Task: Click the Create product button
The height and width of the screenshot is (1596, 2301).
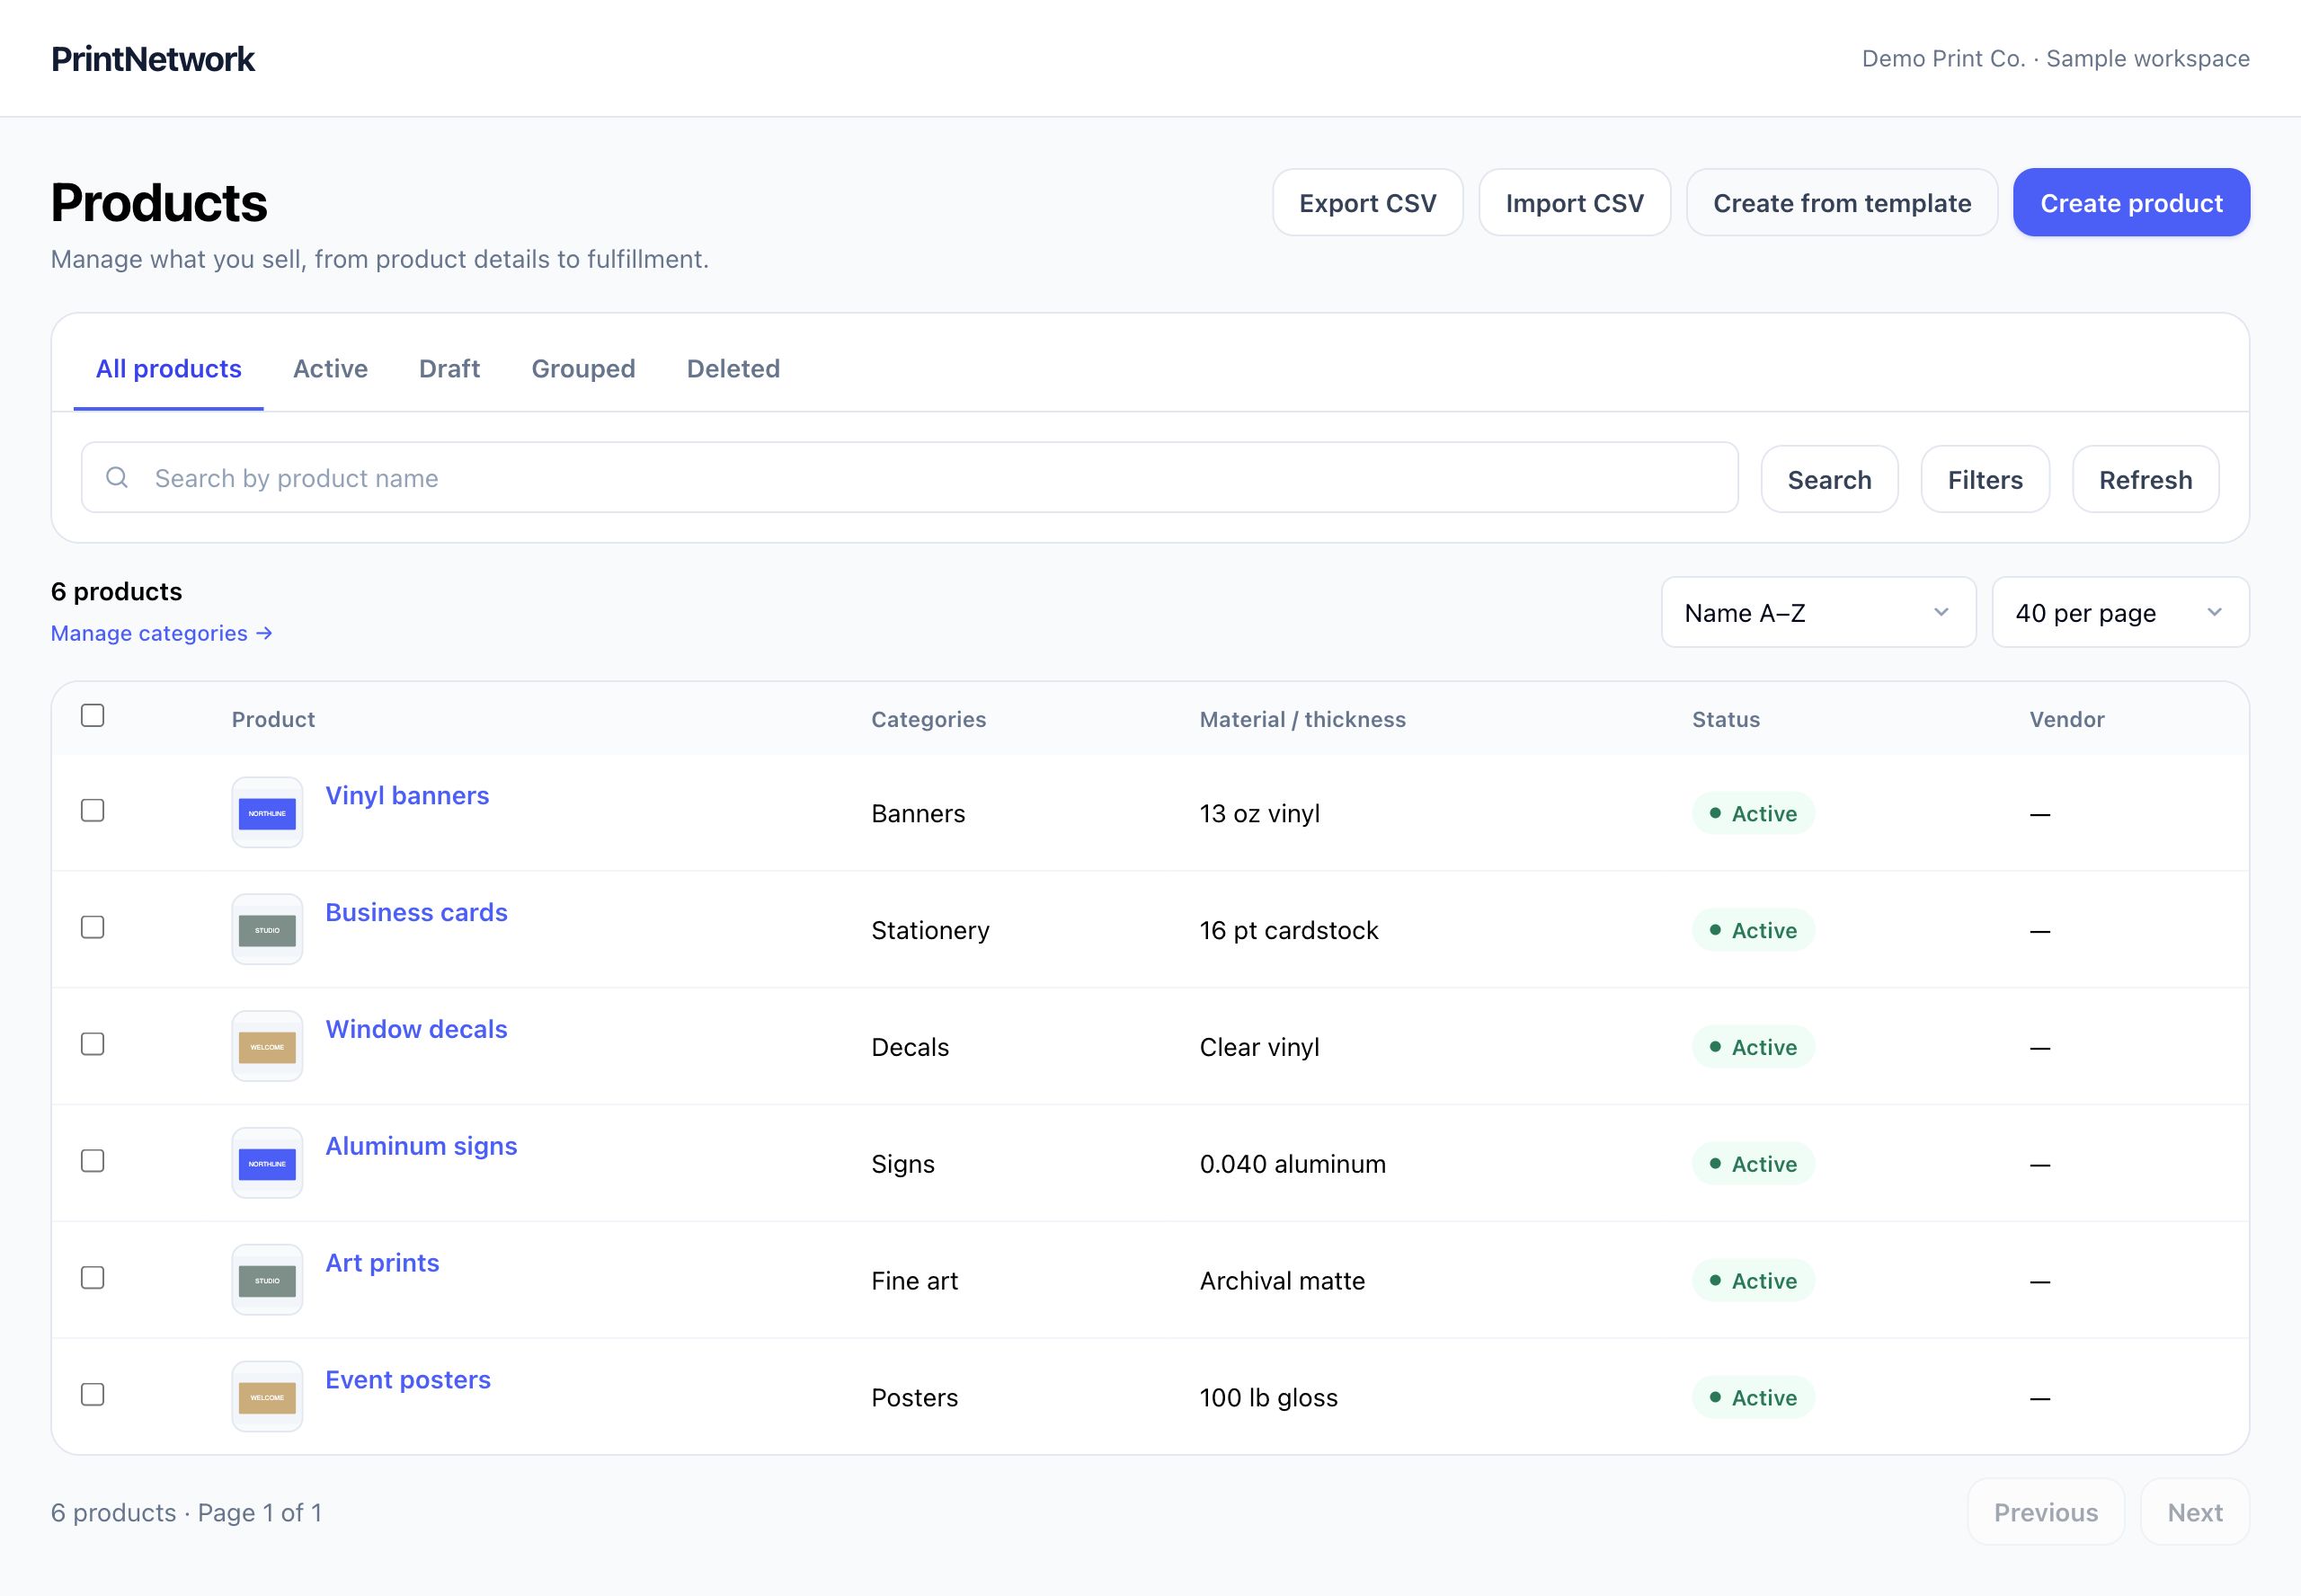Action: [2131, 203]
